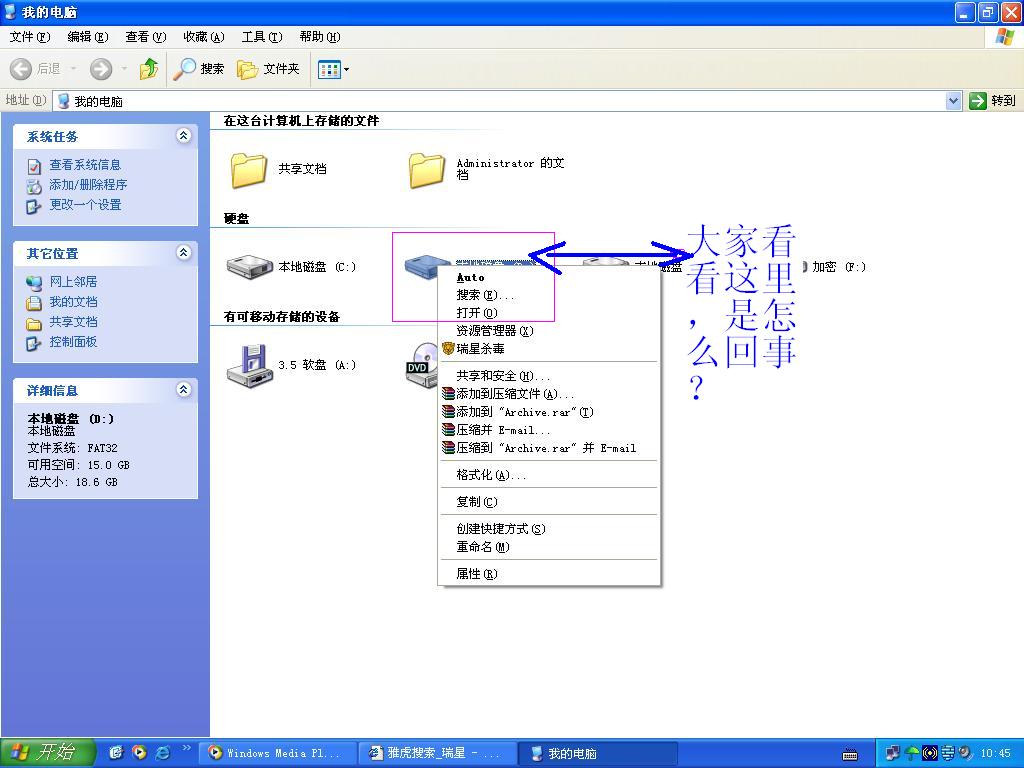Expand the quick launch chevron
1024x768 pixels.
tap(186, 748)
